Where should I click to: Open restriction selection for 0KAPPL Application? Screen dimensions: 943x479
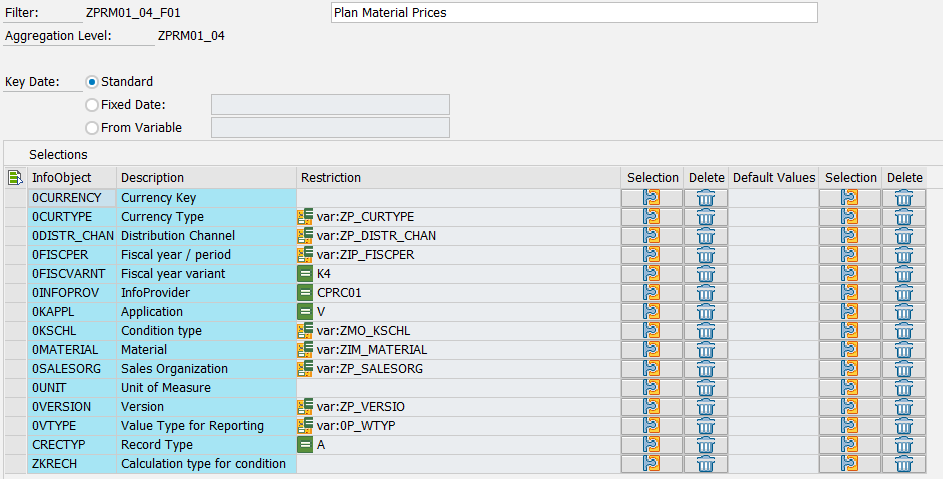point(651,312)
